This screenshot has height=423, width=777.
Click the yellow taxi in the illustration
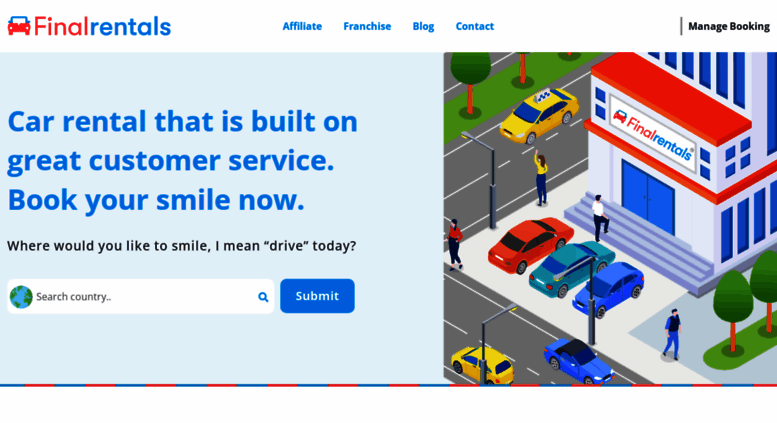[x=539, y=114]
